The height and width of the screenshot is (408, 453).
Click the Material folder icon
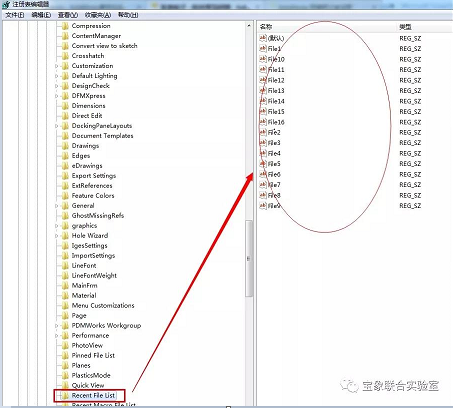65,295
